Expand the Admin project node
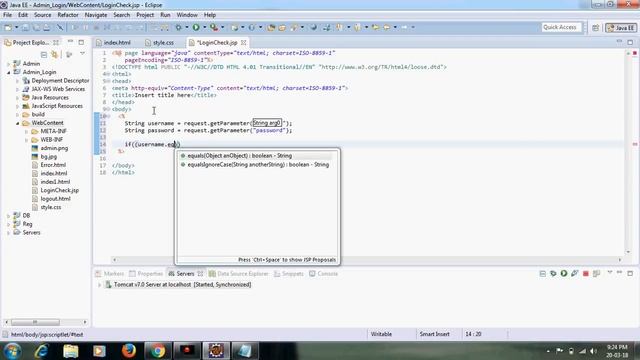This screenshot has height=360, width=640. 9,64
